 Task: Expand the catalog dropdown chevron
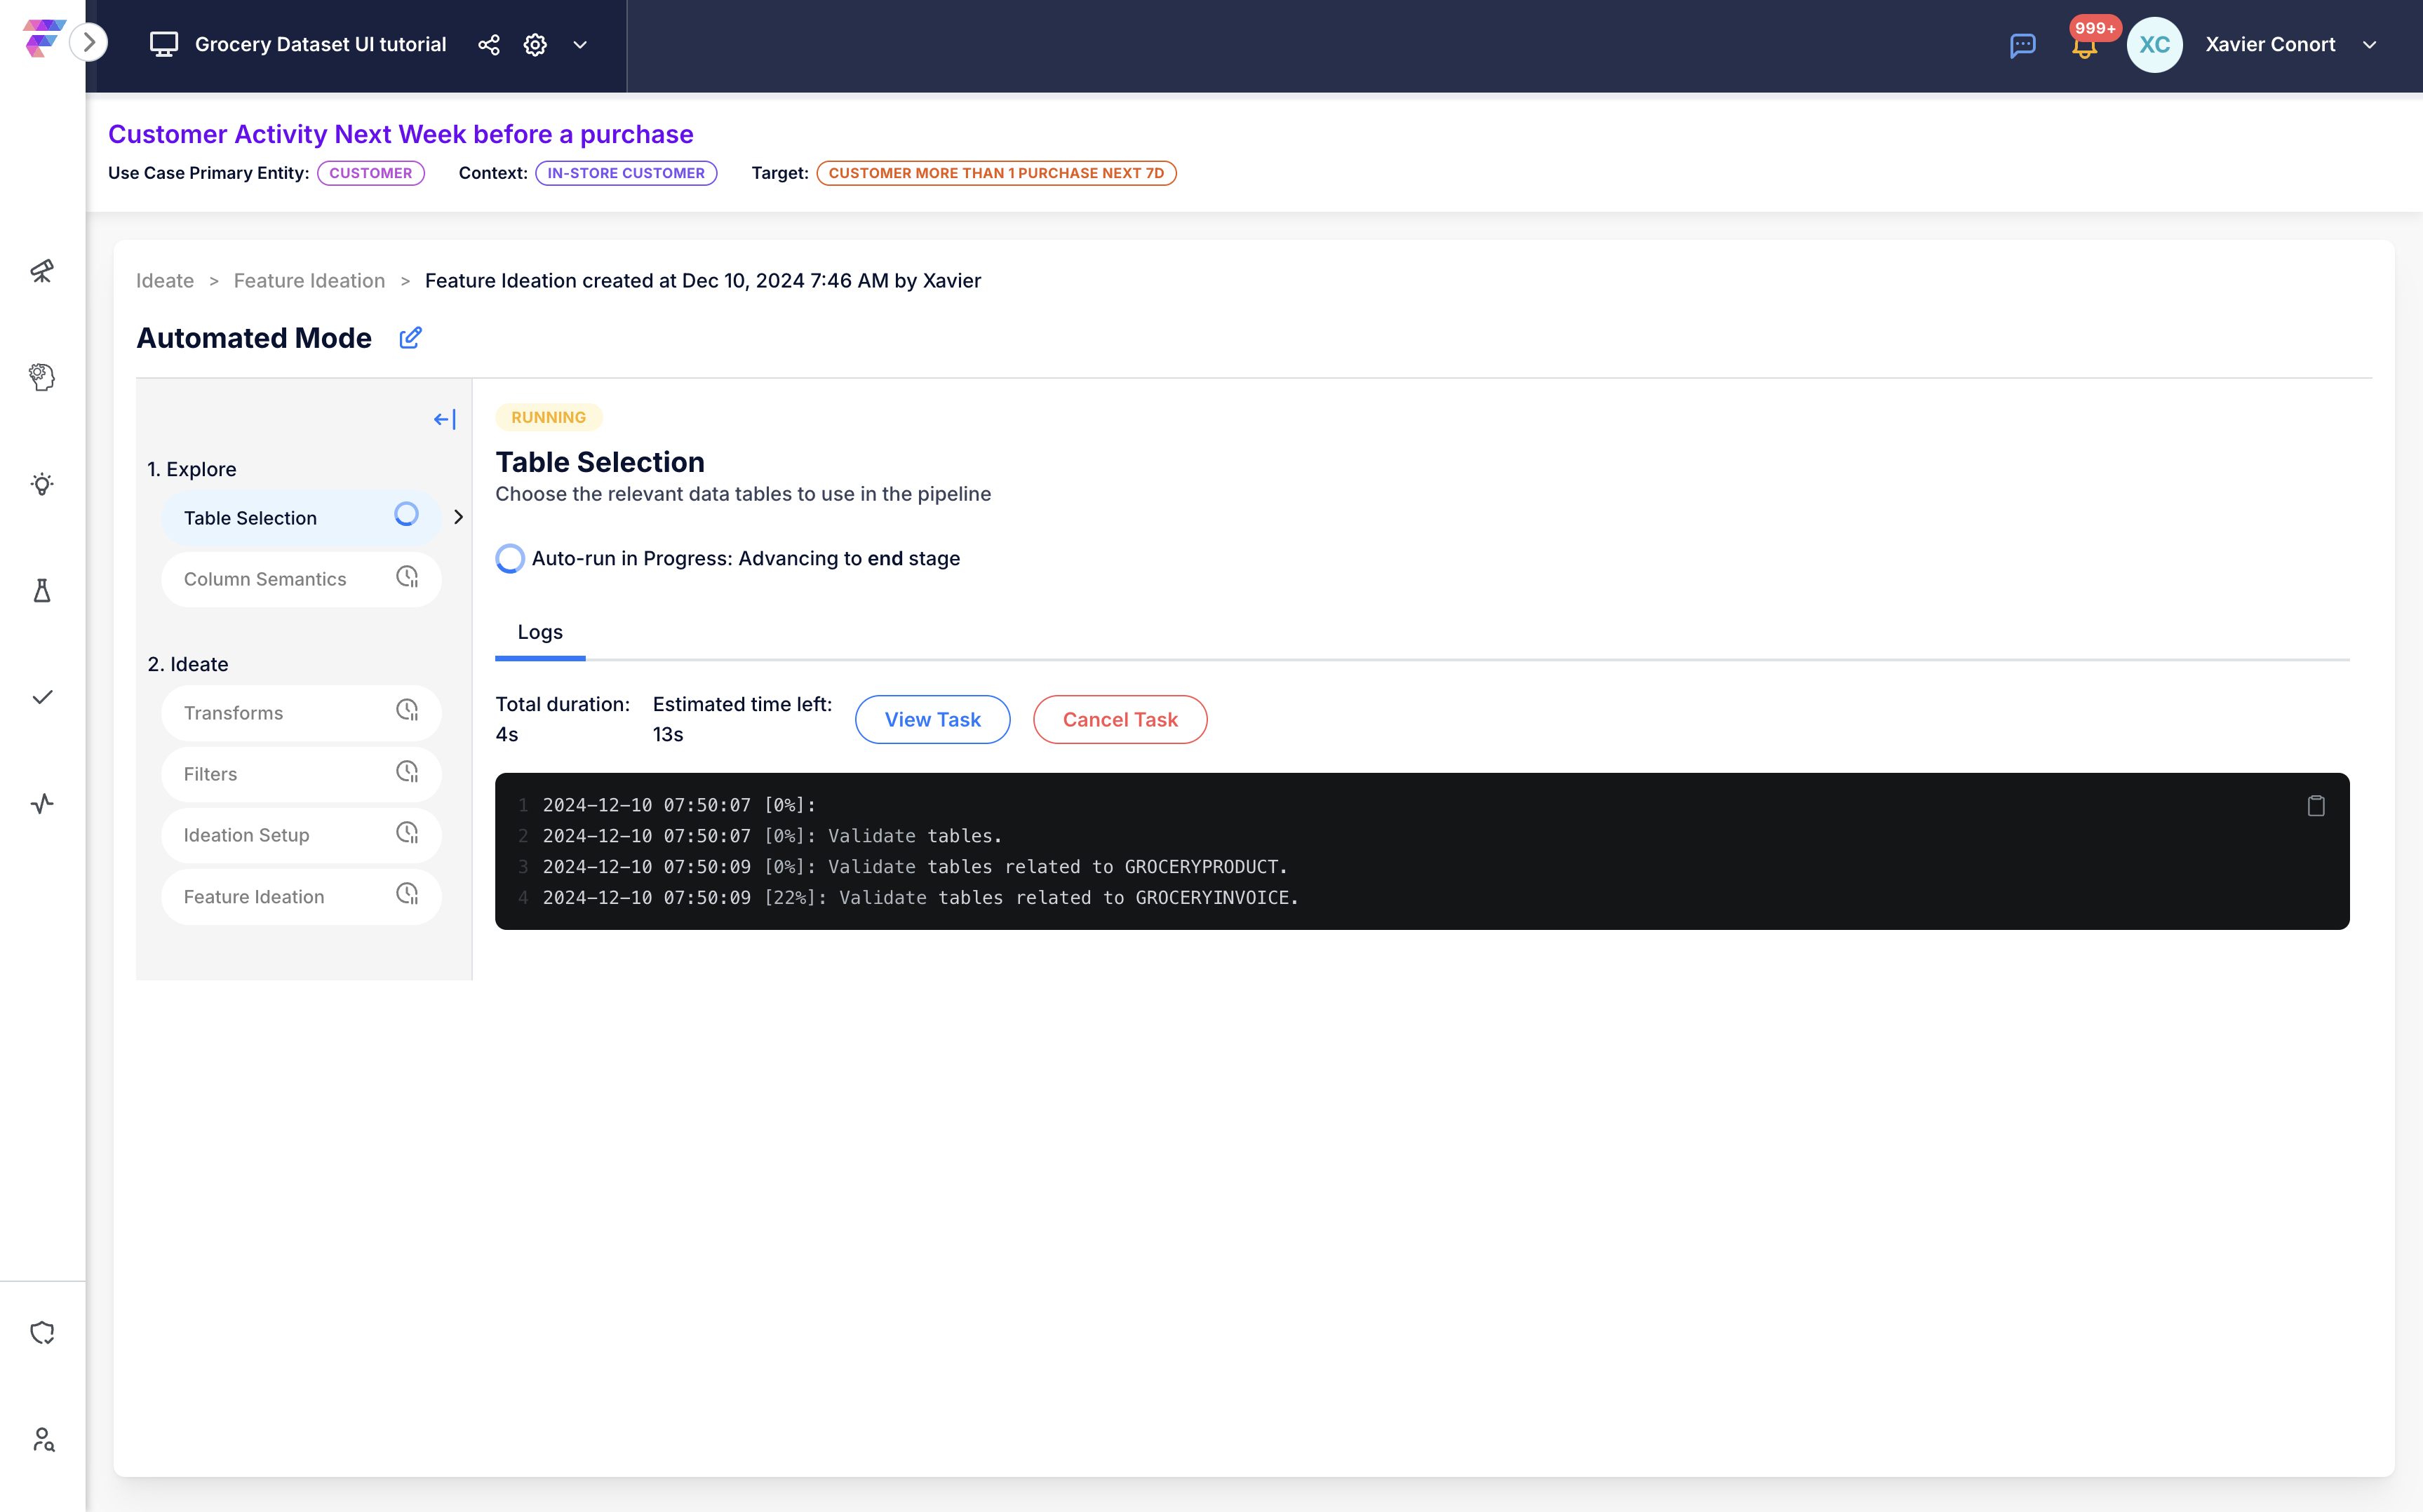pyautogui.click(x=580, y=44)
